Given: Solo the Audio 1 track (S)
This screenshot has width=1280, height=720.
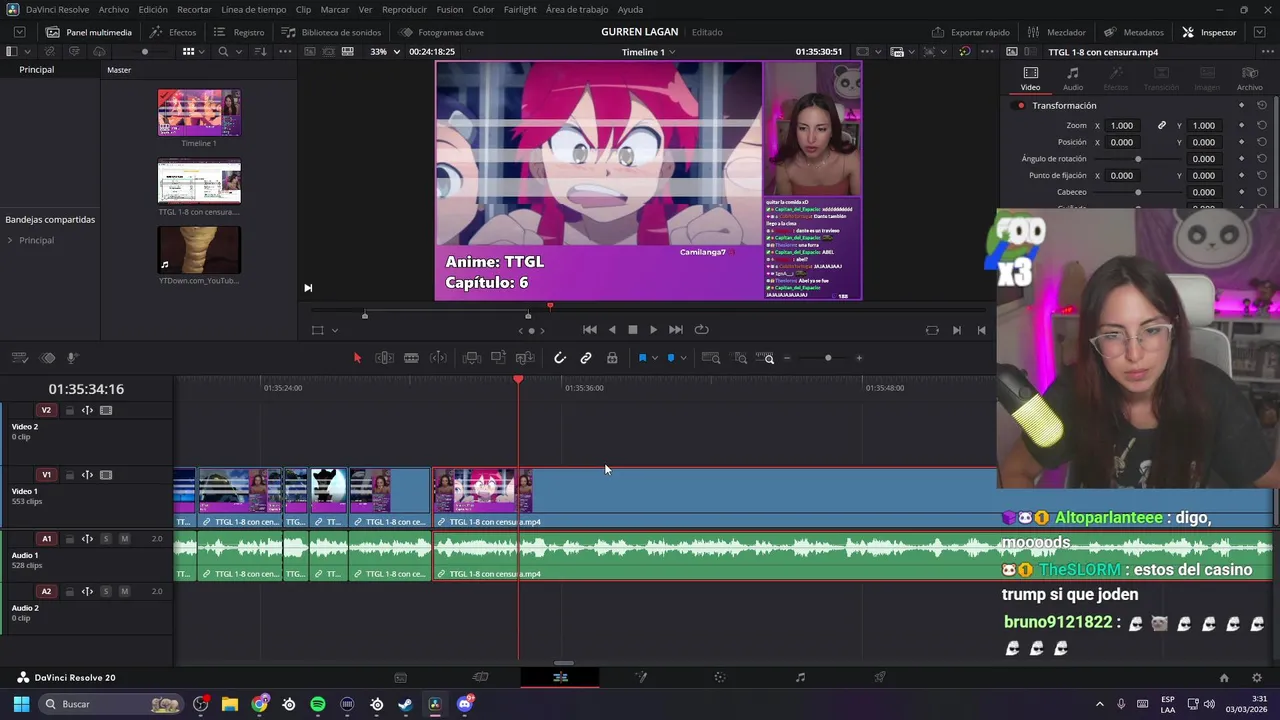Looking at the screenshot, I should pyautogui.click(x=106, y=539).
